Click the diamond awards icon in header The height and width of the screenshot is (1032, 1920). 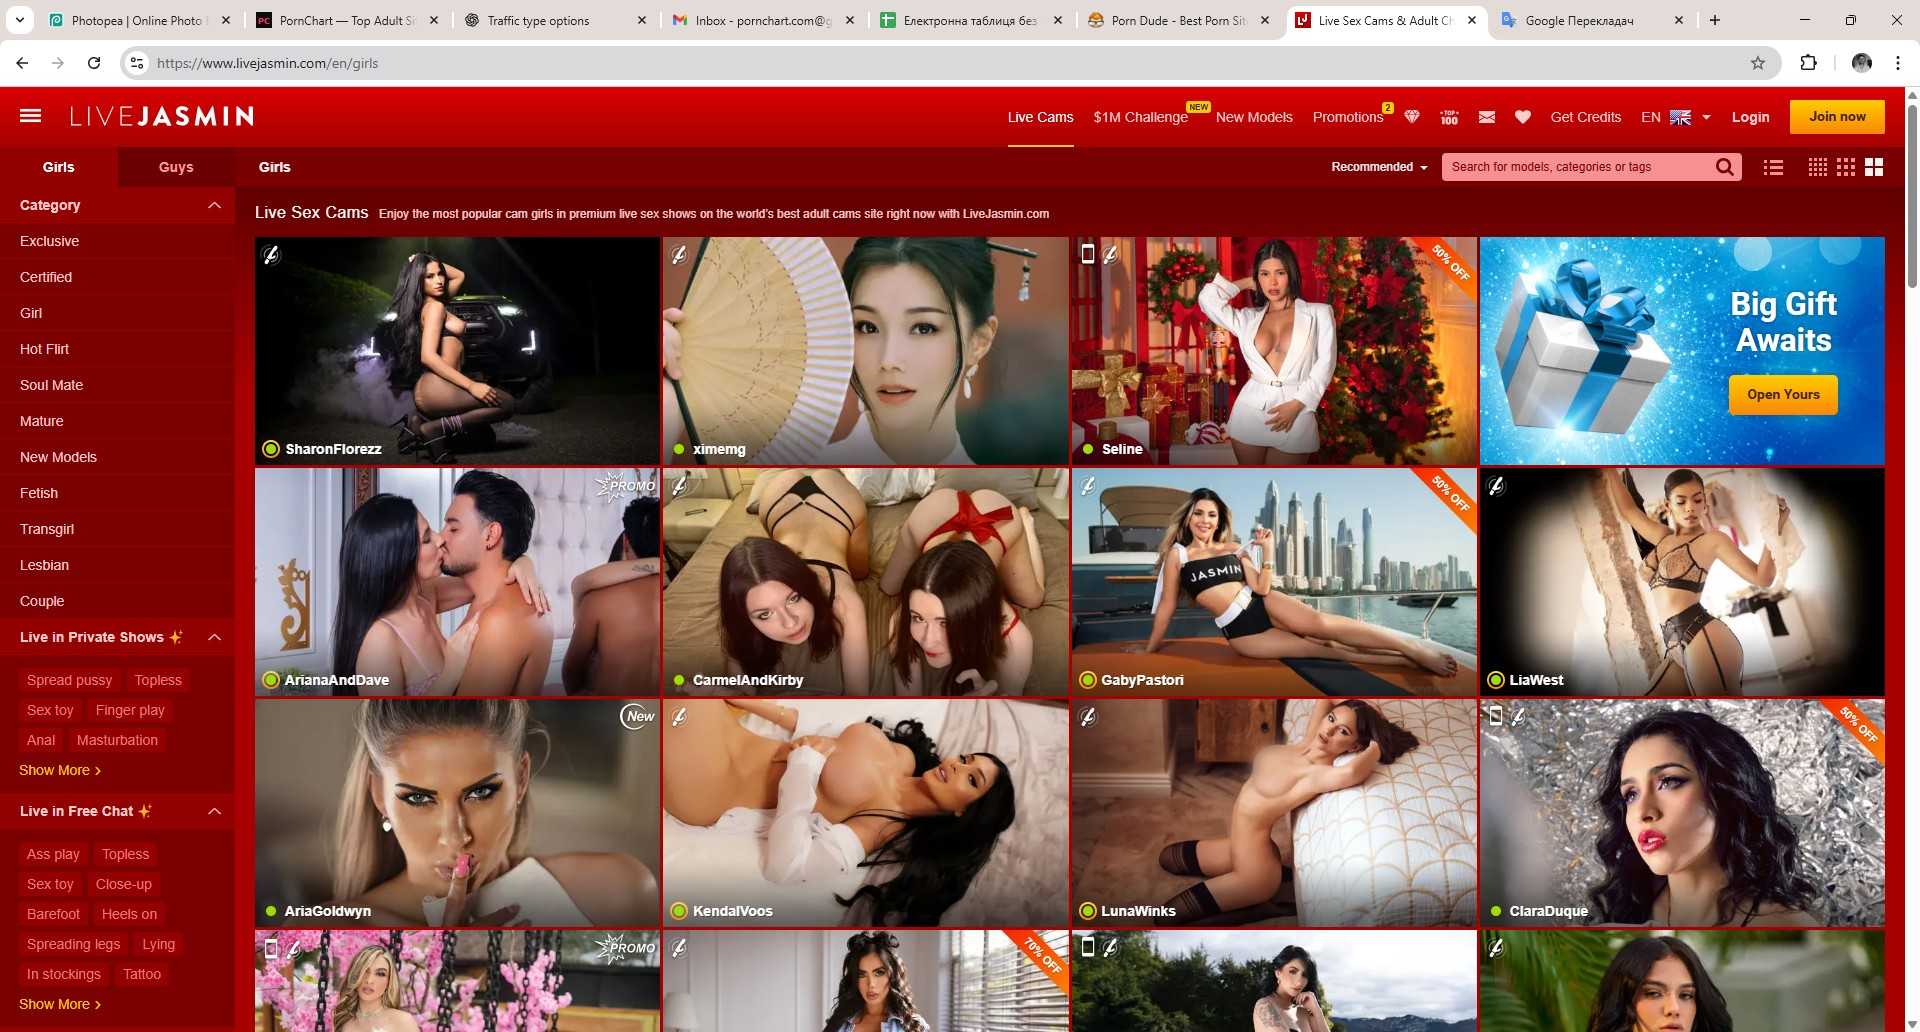click(1411, 117)
